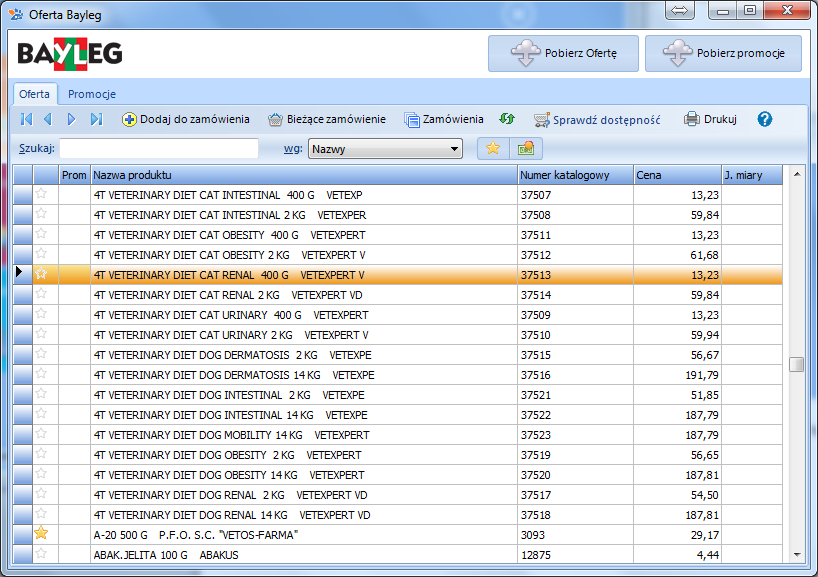Screen dimensions: 818x577
Task: Toggle favorite star for CAT OBESITY 400 G
Action: pyautogui.click(x=41, y=234)
